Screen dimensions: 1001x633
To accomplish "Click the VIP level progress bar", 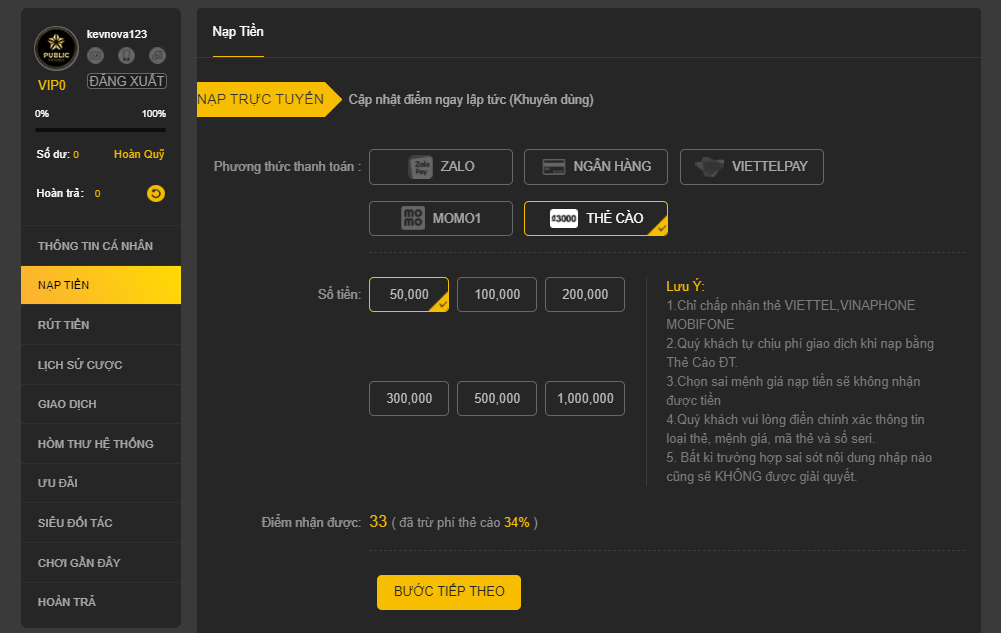I will pos(100,130).
